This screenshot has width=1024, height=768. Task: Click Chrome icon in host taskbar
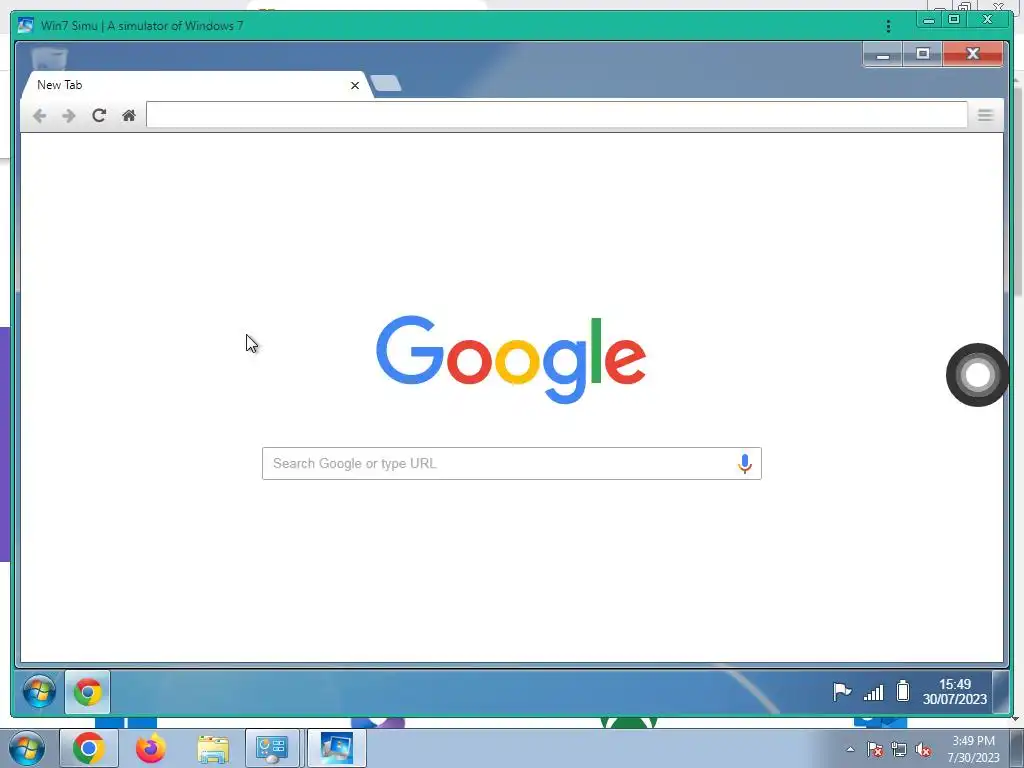point(89,748)
